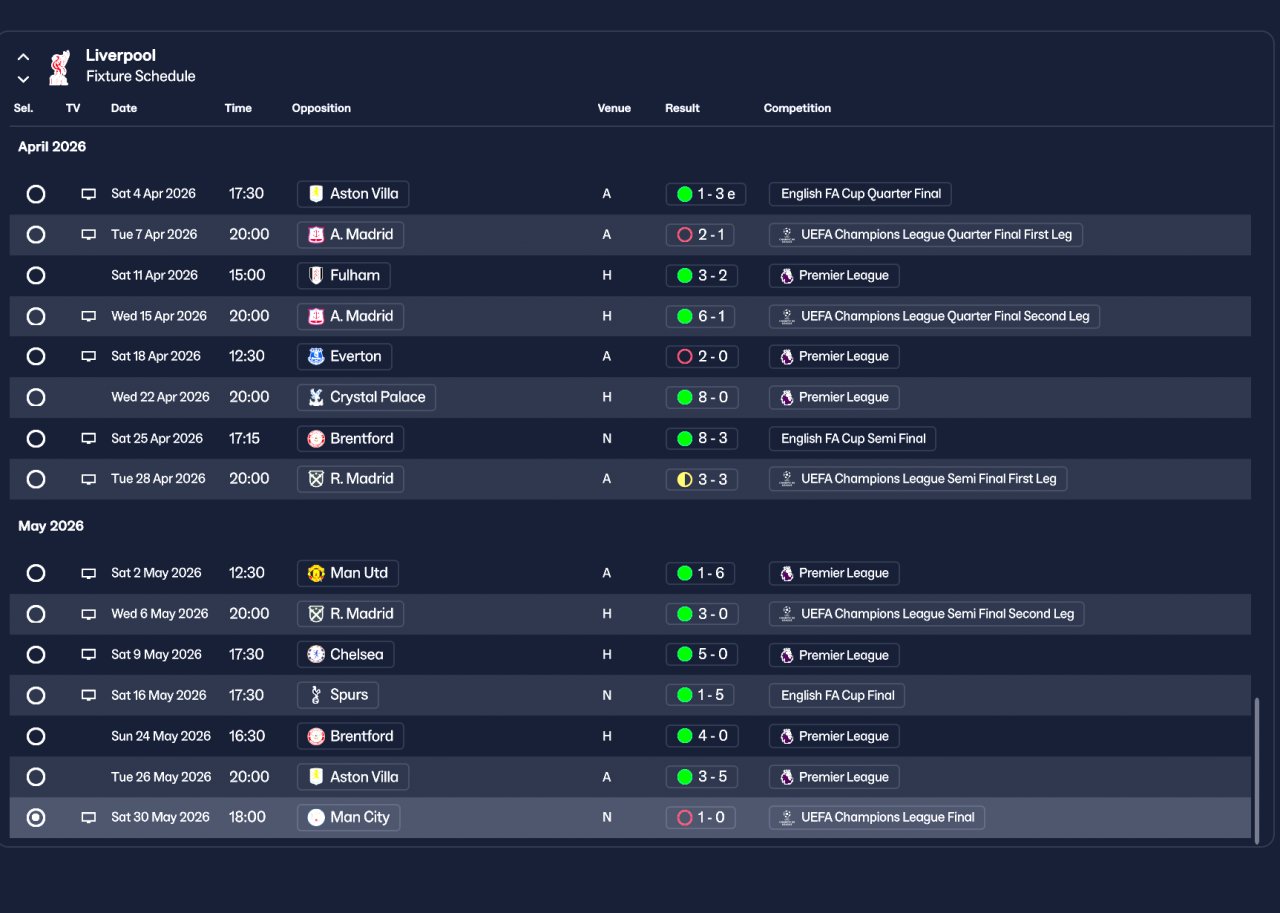
Task: Open the UEFA Champions League Final competition link
Action: pos(877,818)
